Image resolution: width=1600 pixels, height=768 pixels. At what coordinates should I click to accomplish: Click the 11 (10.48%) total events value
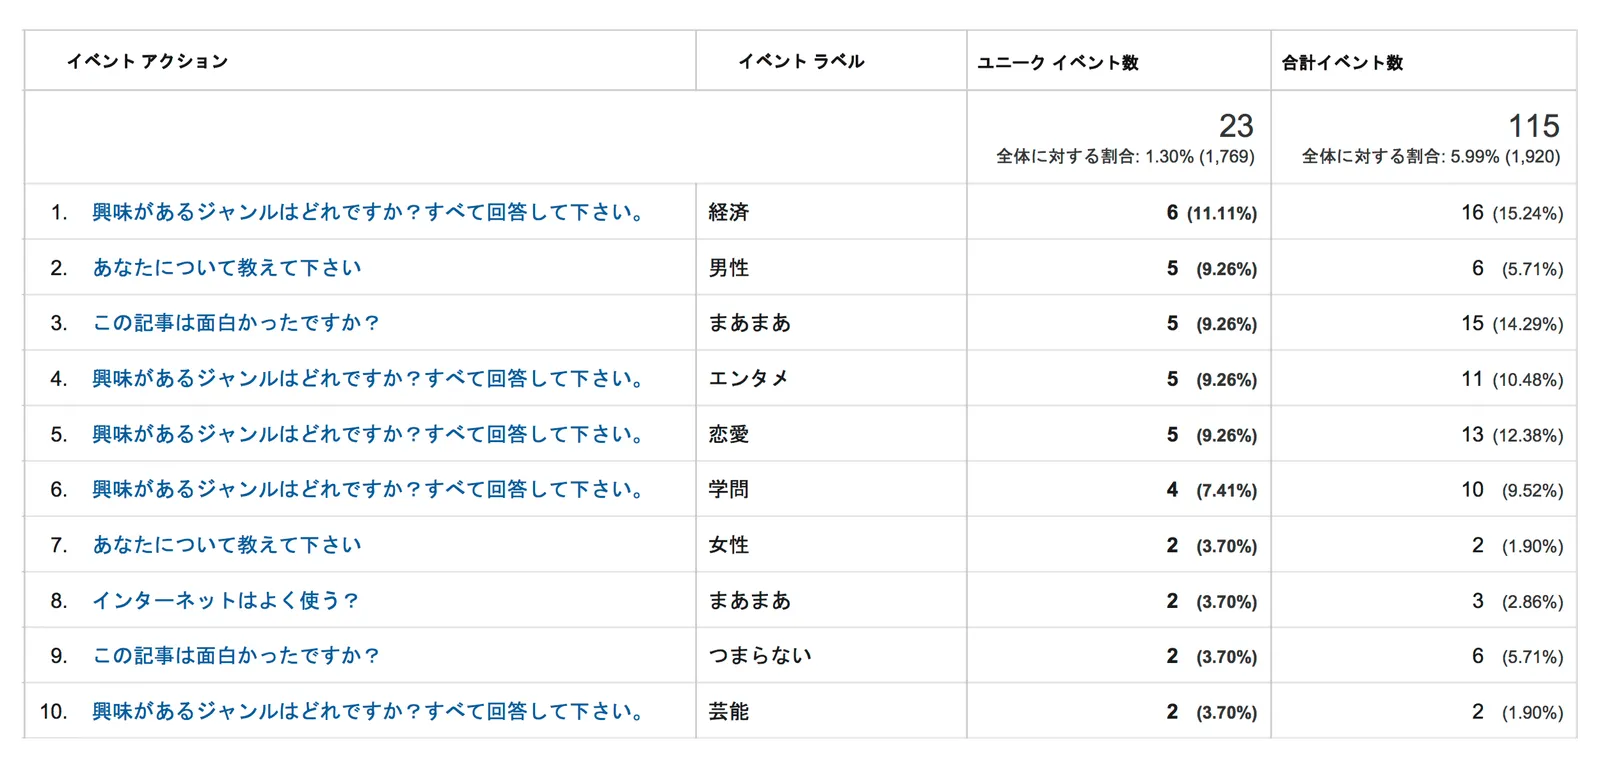[x=1512, y=379]
